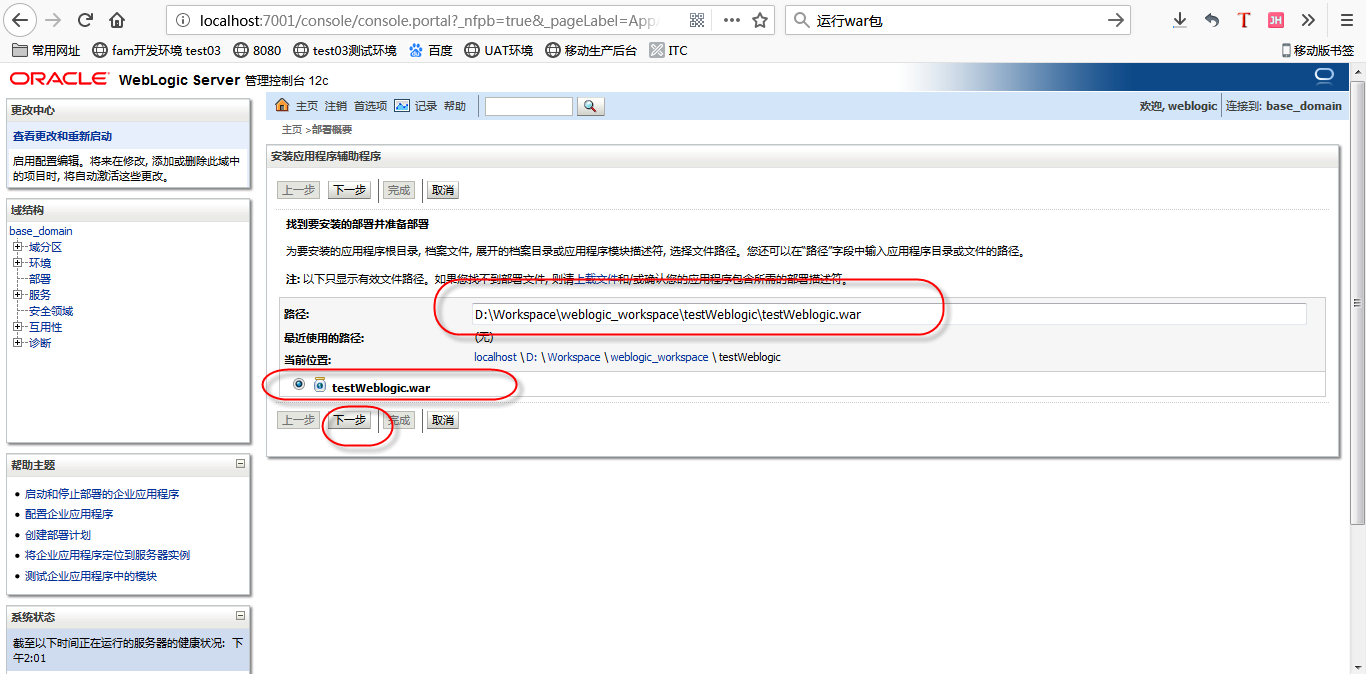This screenshot has width=1366, height=674.
Task: Click 查看更改和重新启动 link
Action: click(62, 136)
